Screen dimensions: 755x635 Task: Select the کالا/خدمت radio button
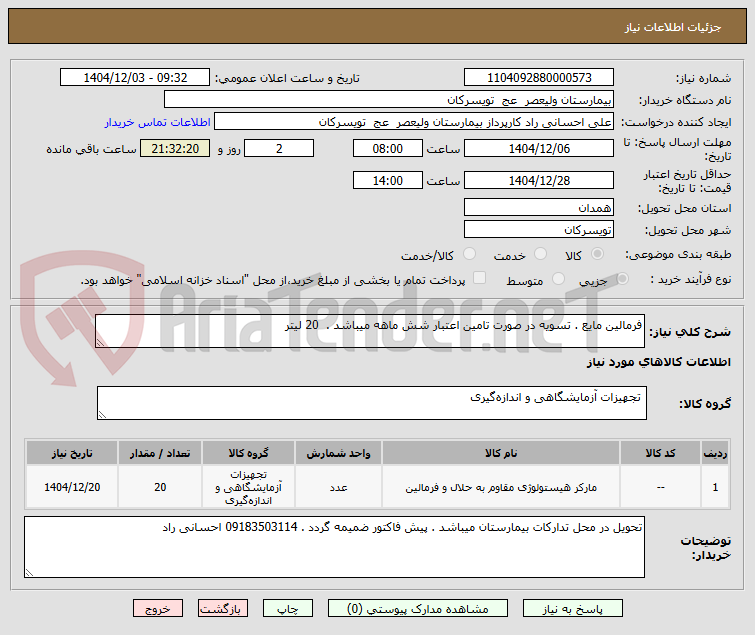tap(469, 254)
